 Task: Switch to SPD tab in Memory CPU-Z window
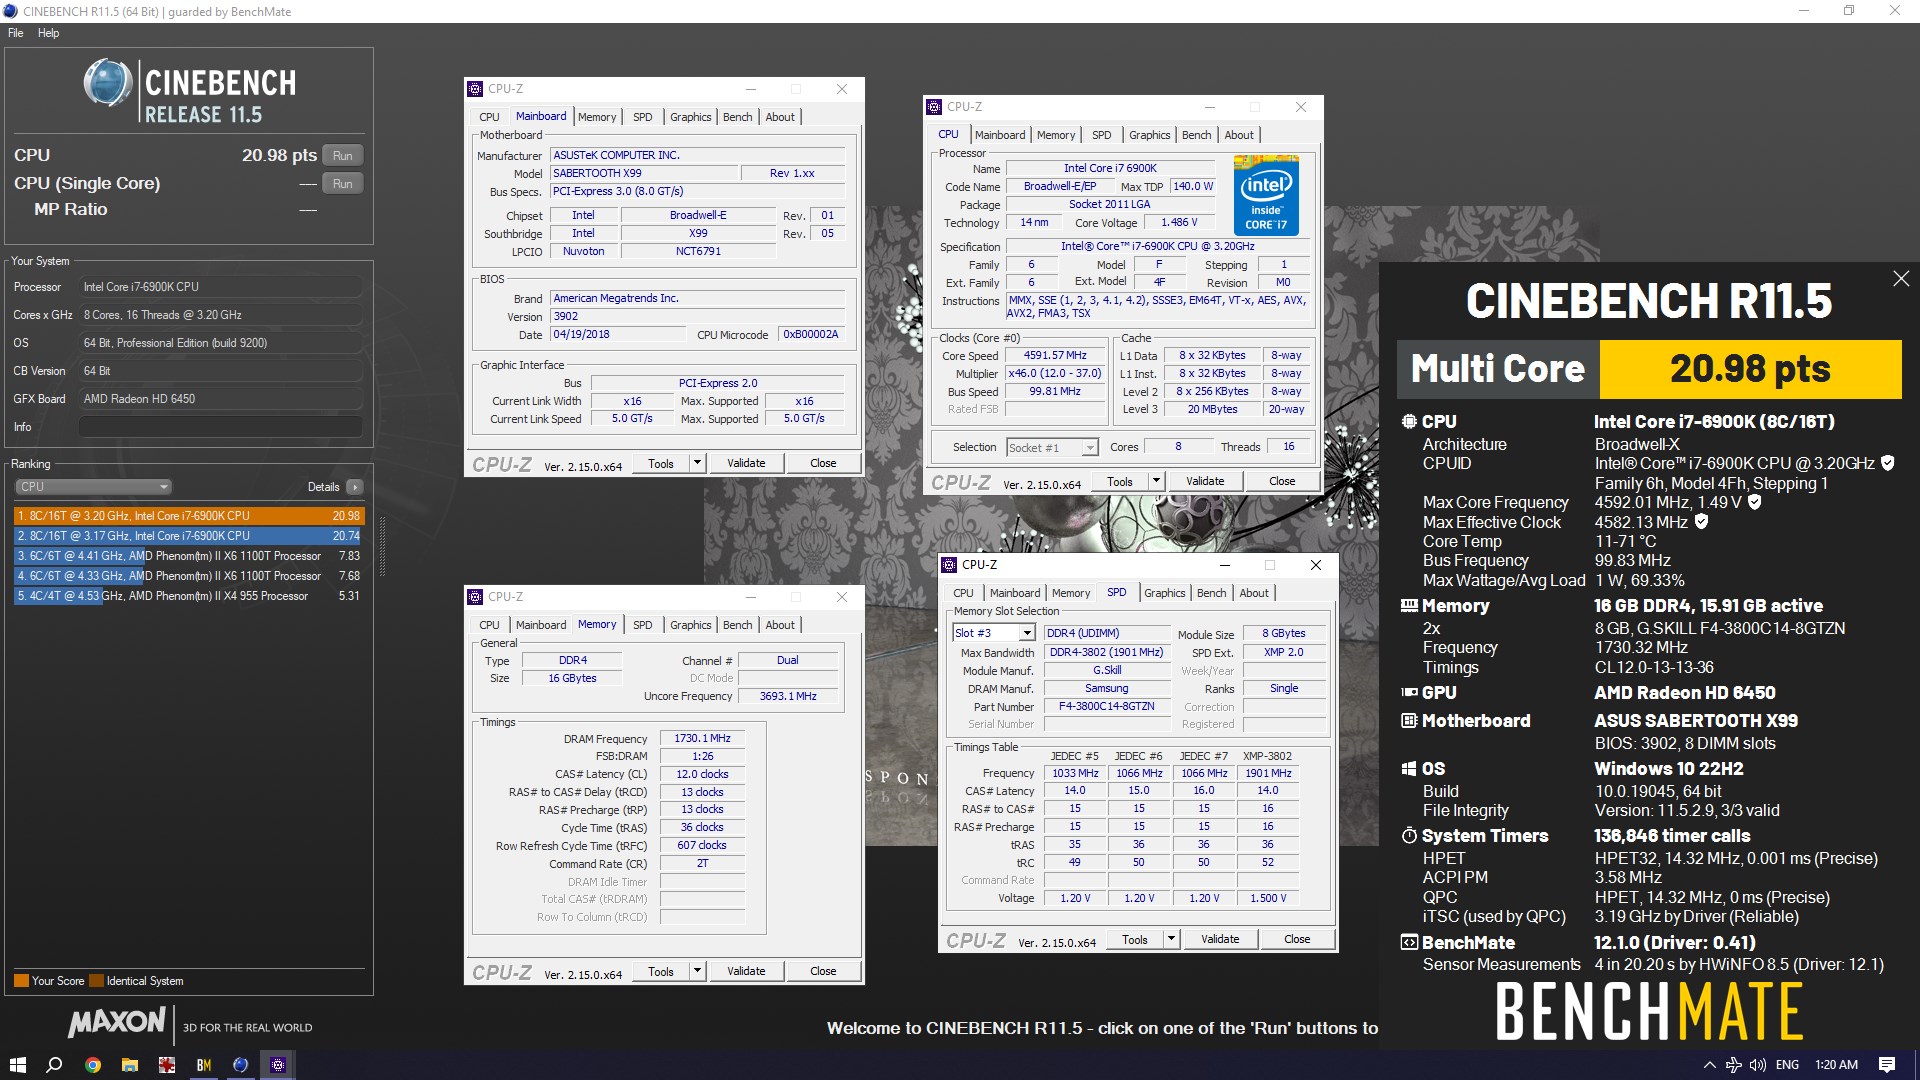(643, 625)
